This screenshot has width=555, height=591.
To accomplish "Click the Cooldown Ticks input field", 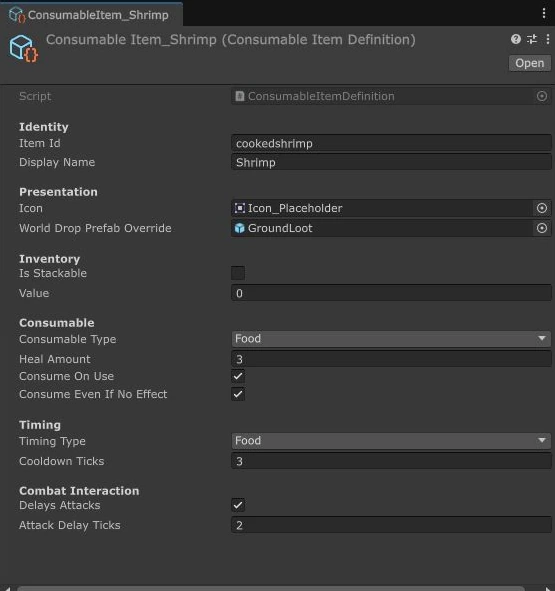I will pyautogui.click(x=391, y=461).
